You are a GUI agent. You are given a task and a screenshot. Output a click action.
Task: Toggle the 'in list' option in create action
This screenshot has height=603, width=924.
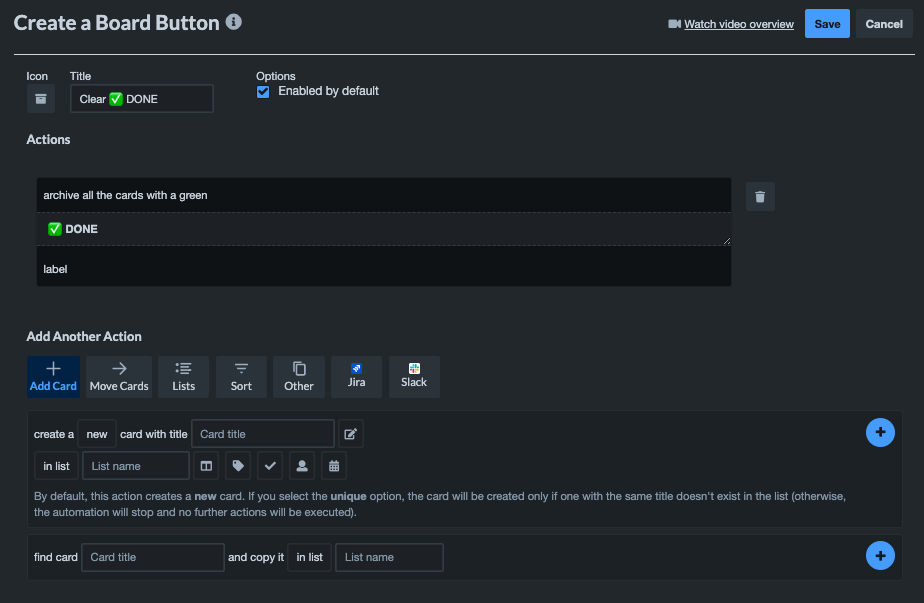(x=56, y=466)
